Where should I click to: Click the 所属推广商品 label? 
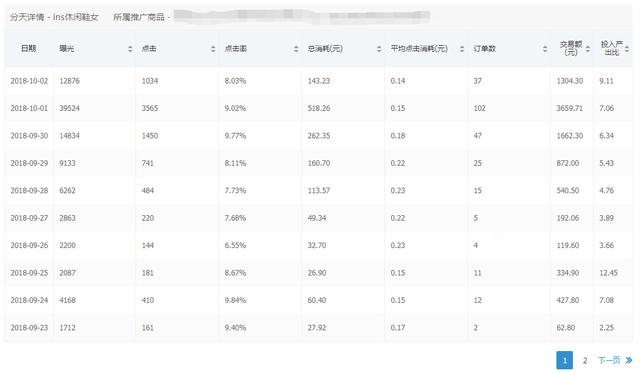click(139, 17)
